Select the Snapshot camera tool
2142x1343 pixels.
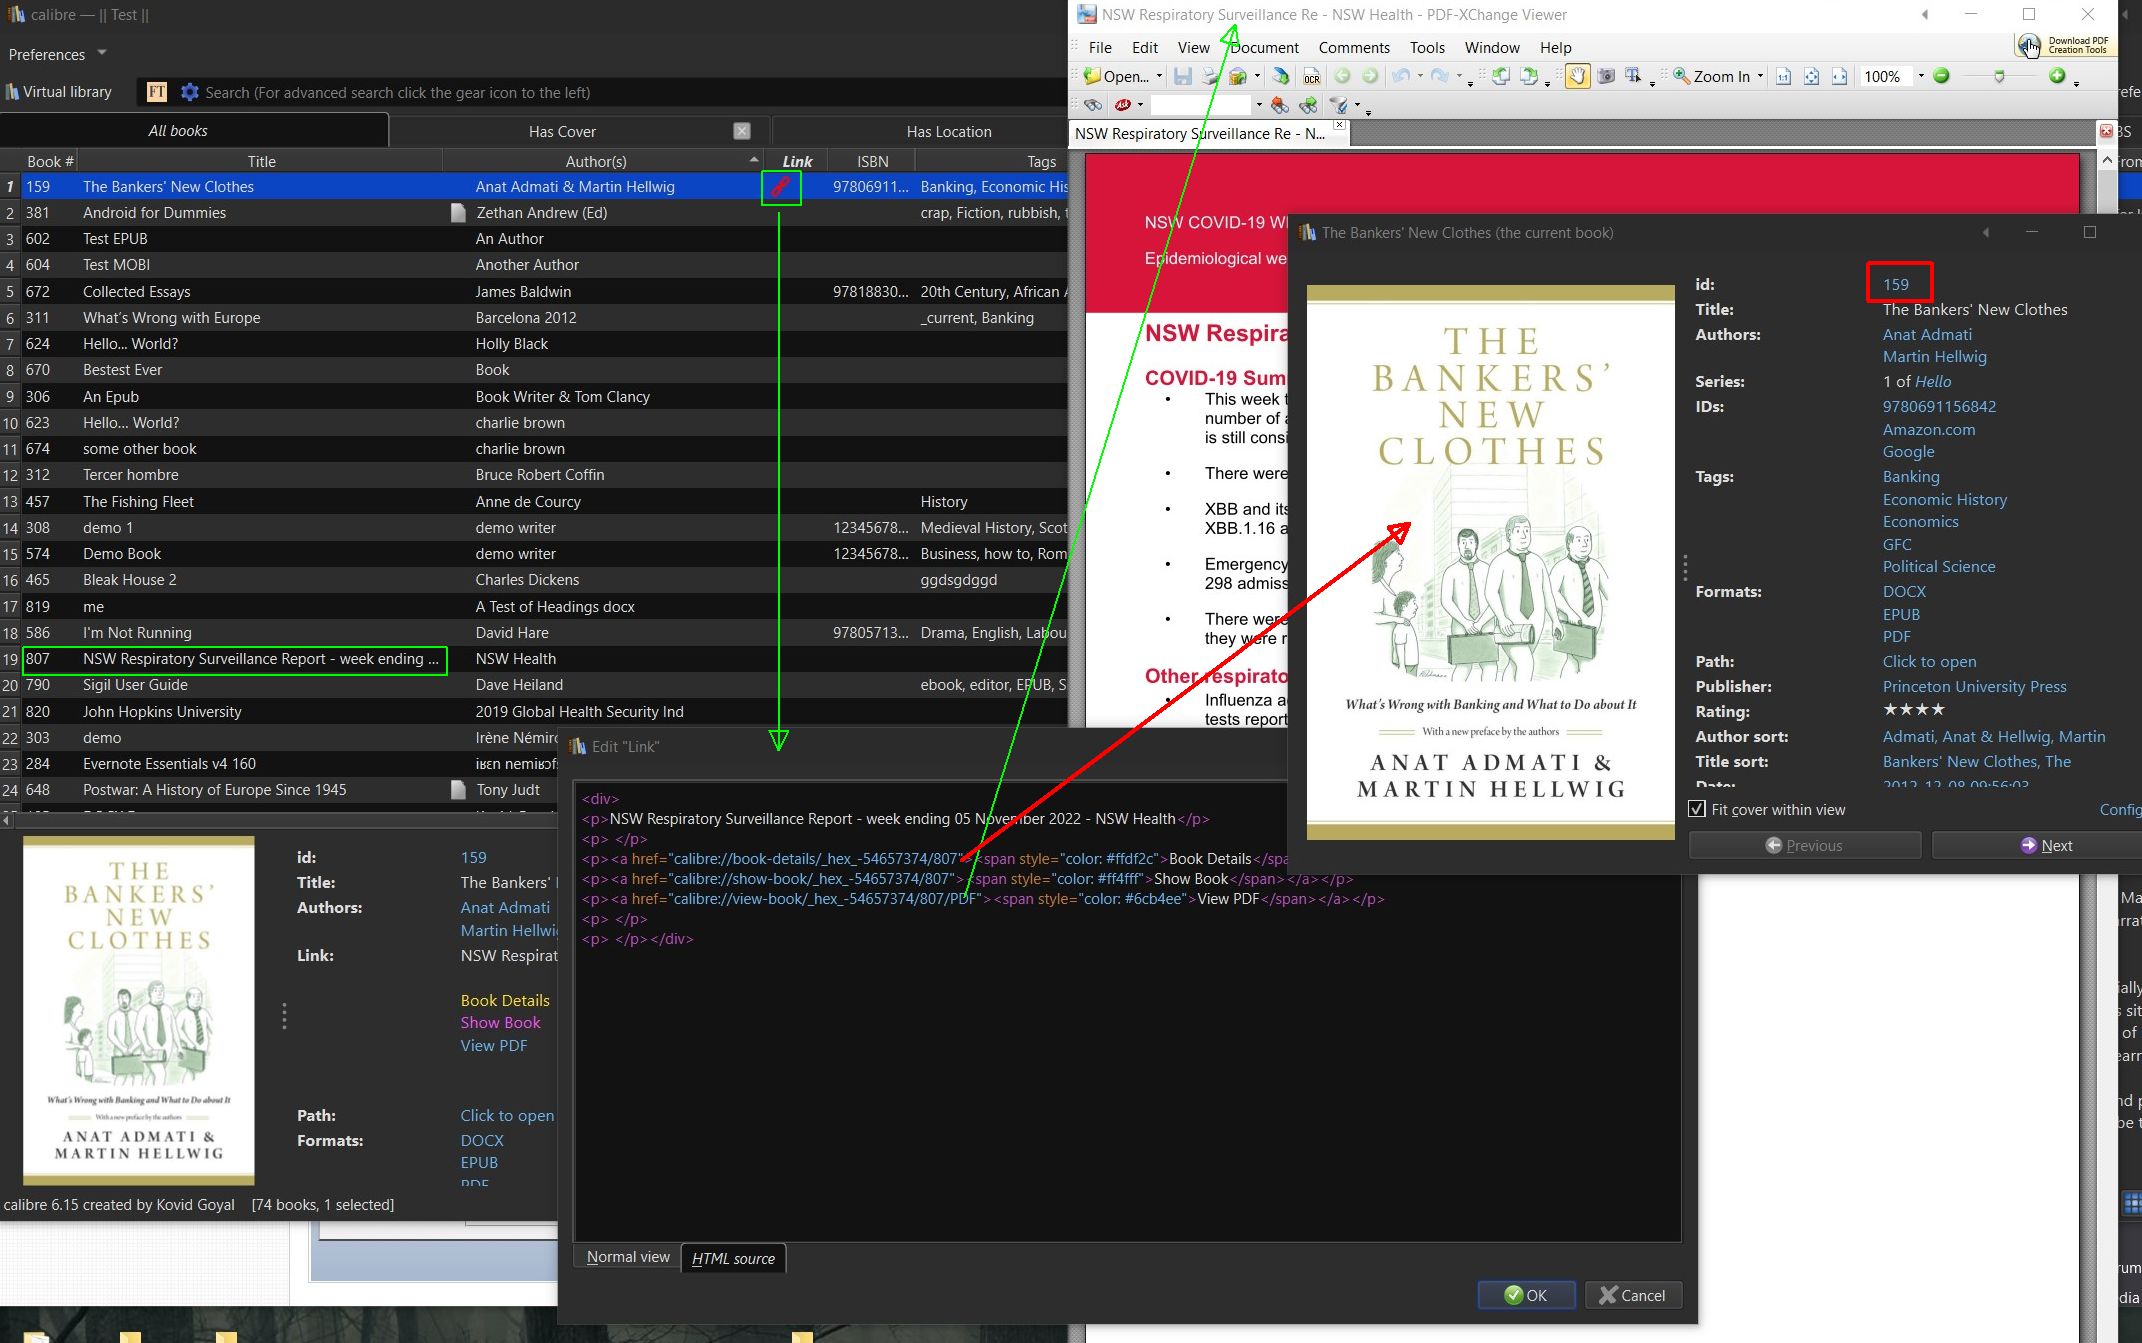(x=1606, y=77)
